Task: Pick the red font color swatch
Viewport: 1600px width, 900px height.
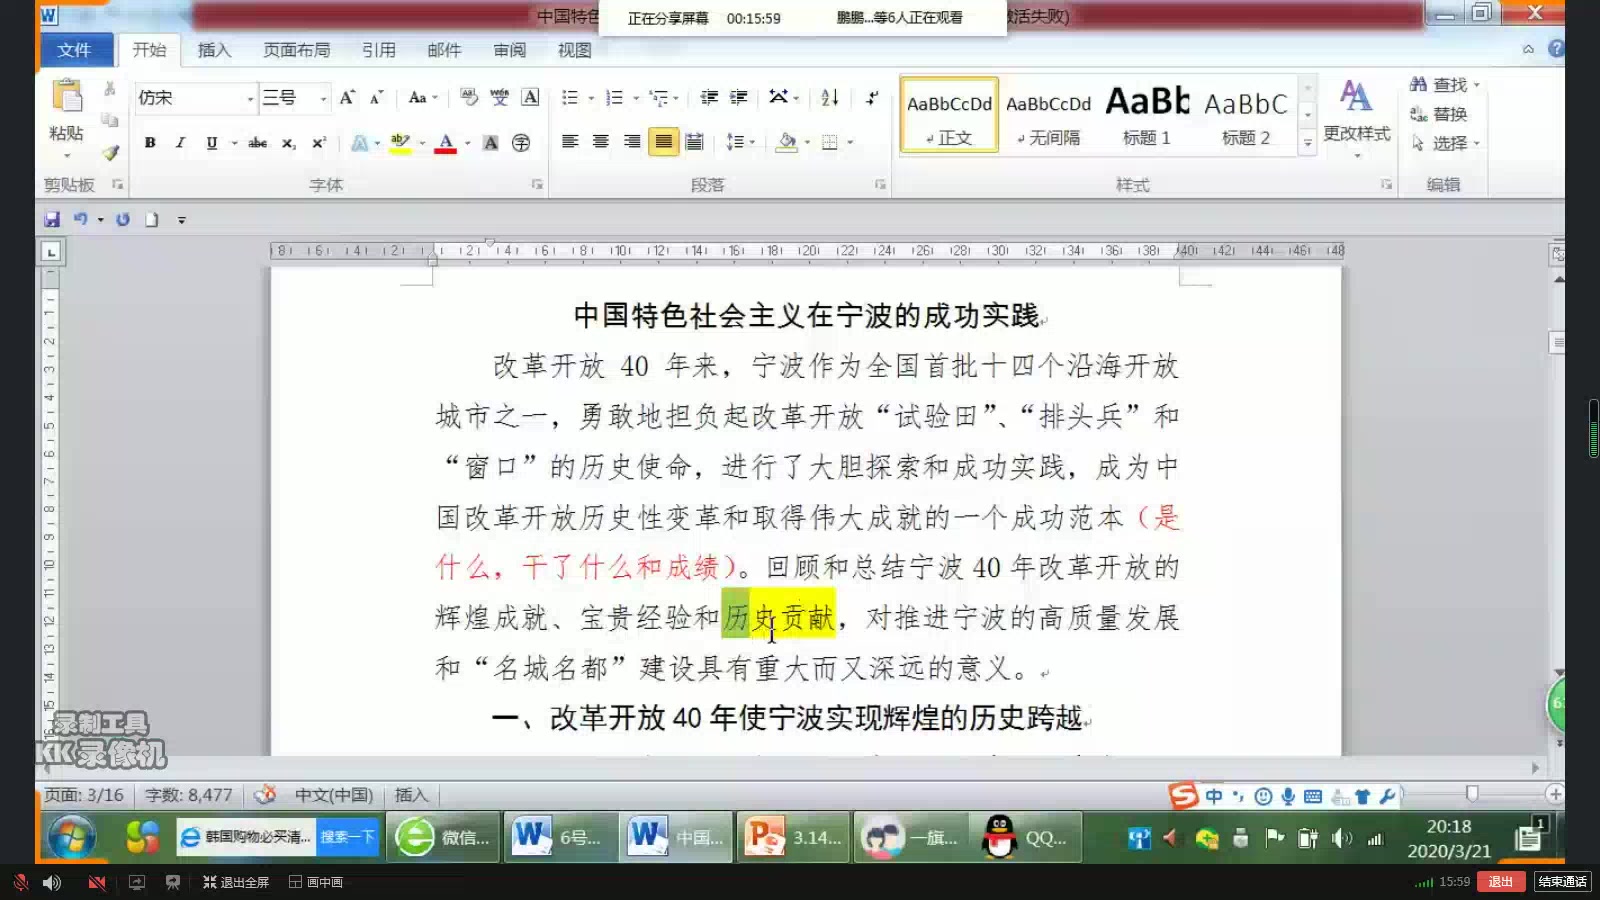Action: 444,148
